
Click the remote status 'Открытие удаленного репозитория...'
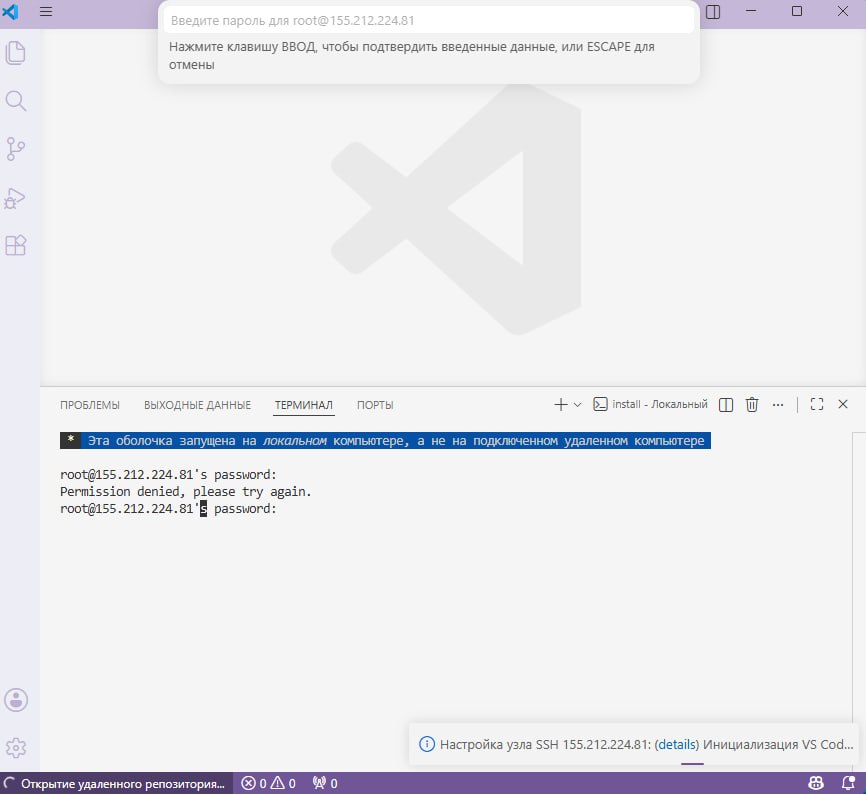coord(116,784)
